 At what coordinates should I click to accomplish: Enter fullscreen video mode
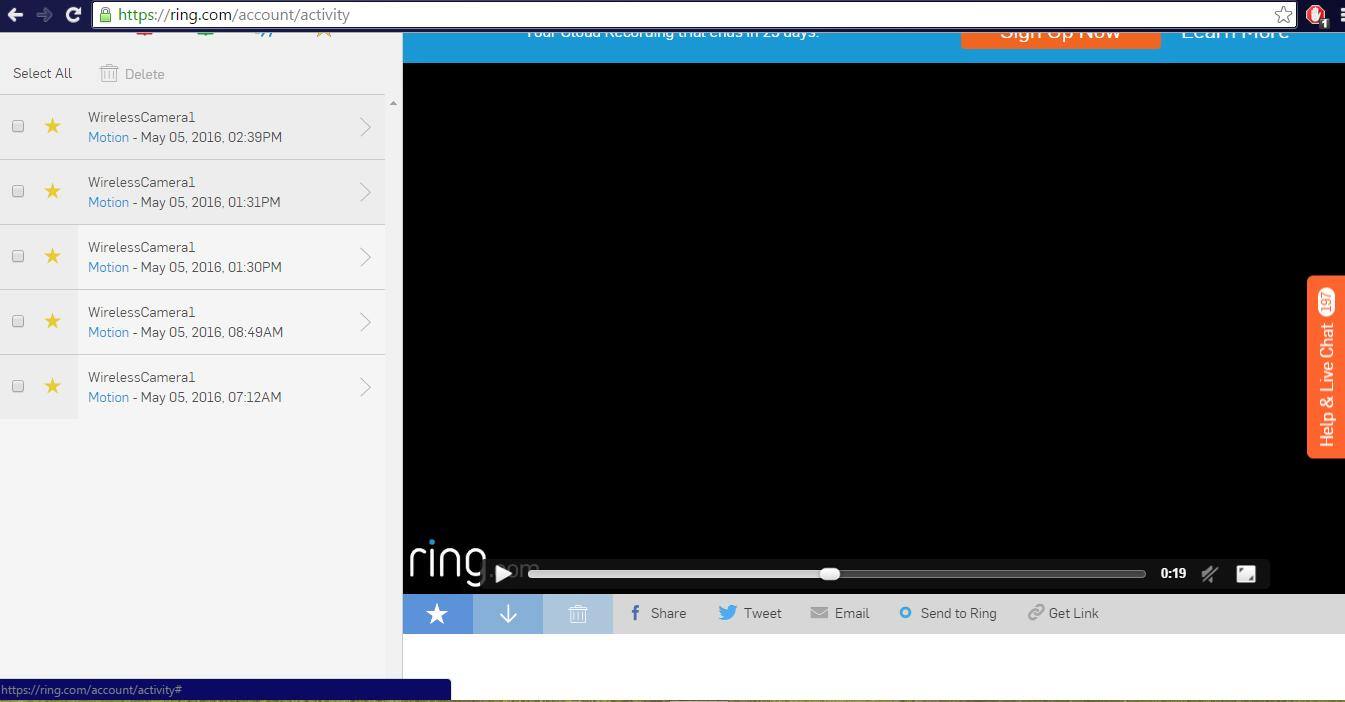point(1246,574)
